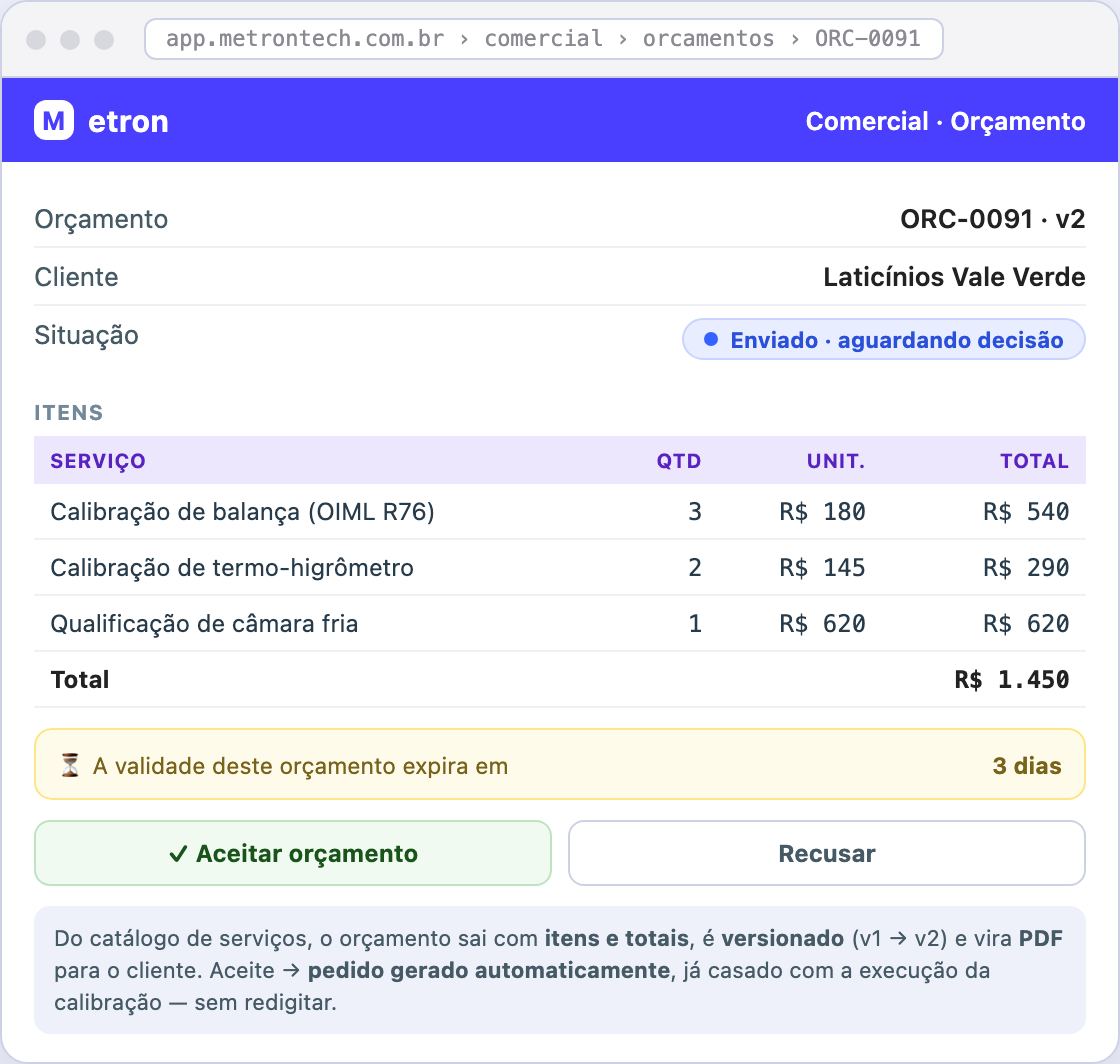The height and width of the screenshot is (1064, 1120).
Task: Click the hourglass icon in validity notice
Action: [70, 766]
